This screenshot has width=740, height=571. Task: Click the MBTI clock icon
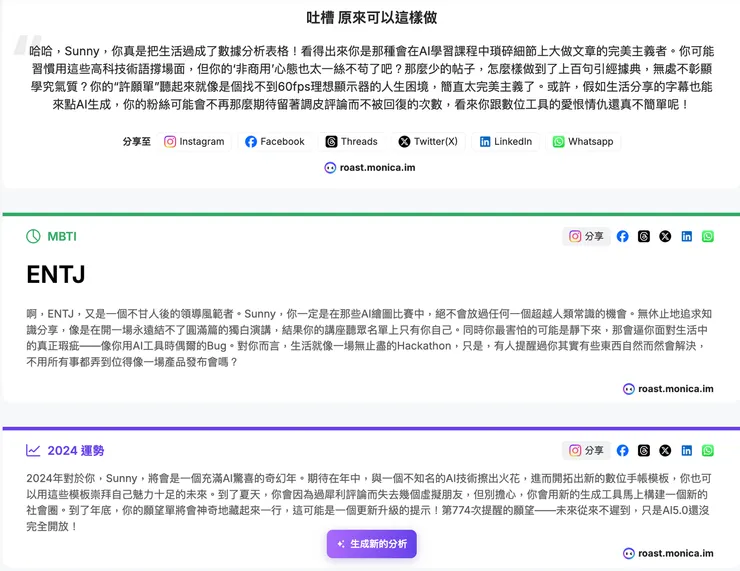(33, 236)
